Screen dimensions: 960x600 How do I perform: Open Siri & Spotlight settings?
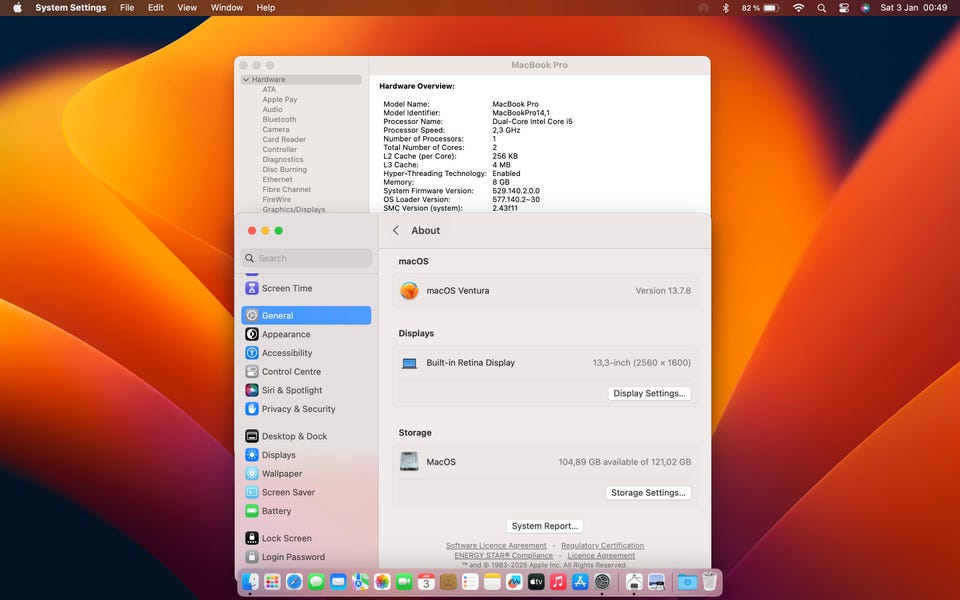point(292,390)
